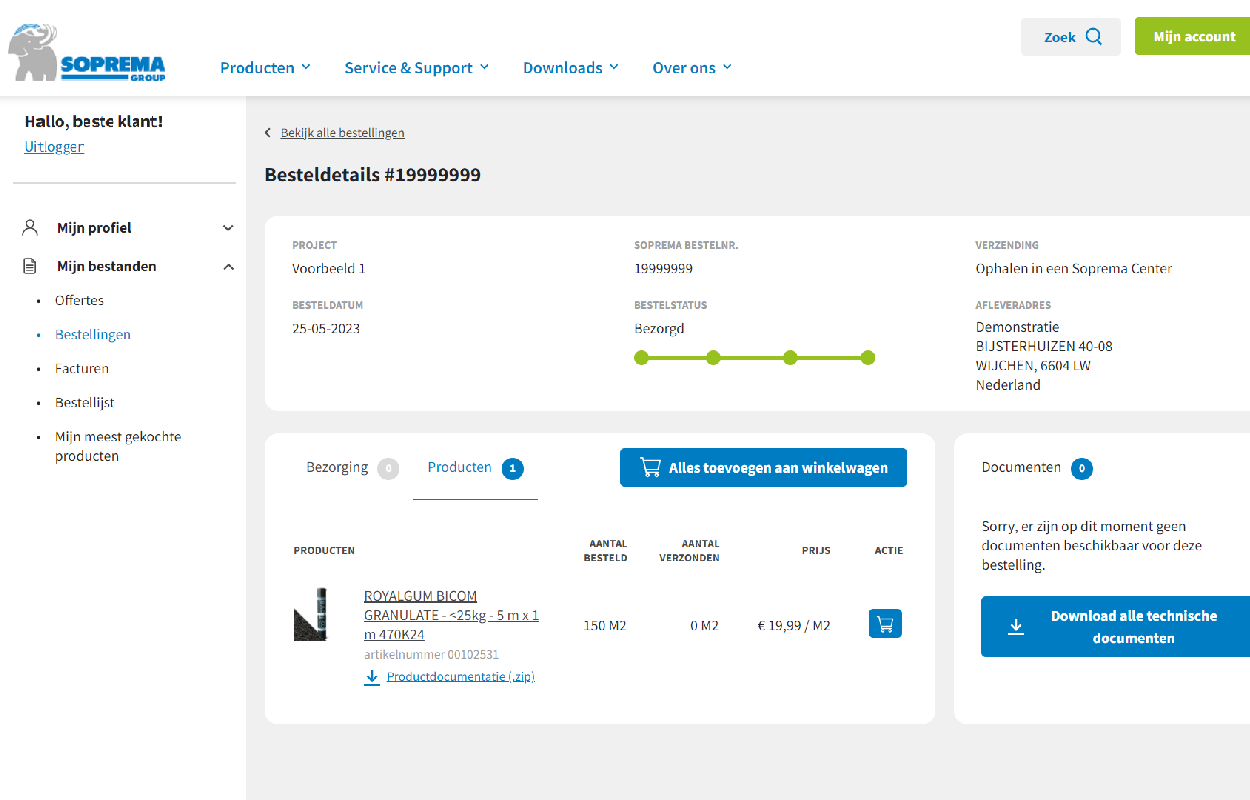
Task: Click the AANTAL BESTELD column header
Action: (606, 551)
